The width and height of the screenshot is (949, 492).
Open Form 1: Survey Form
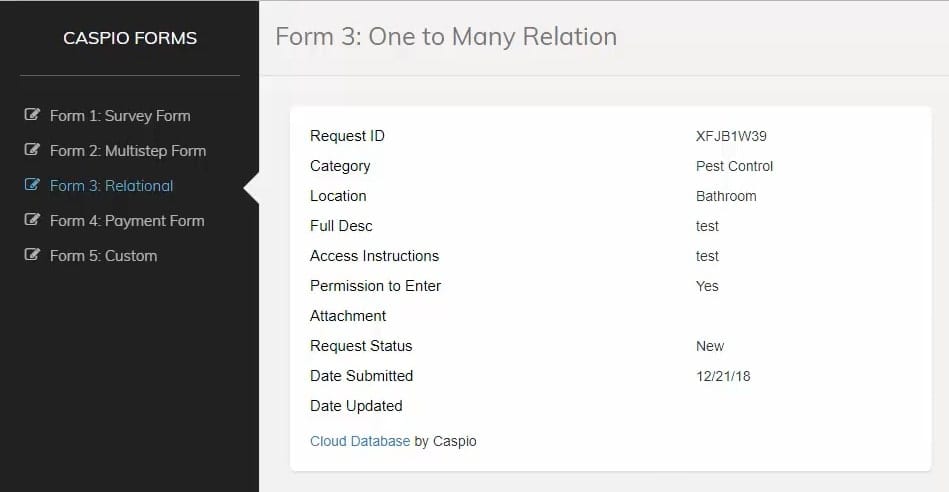120,116
